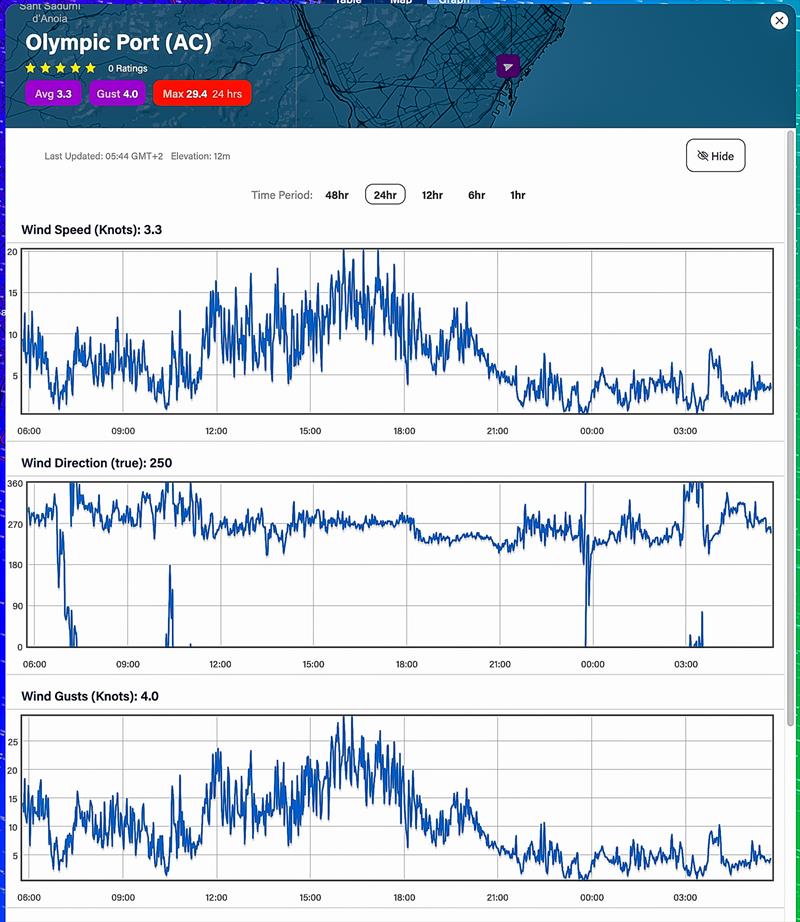Click 21:00 label under Wind Speed chart
Image resolution: width=800 pixels, height=922 pixels.
(x=497, y=431)
